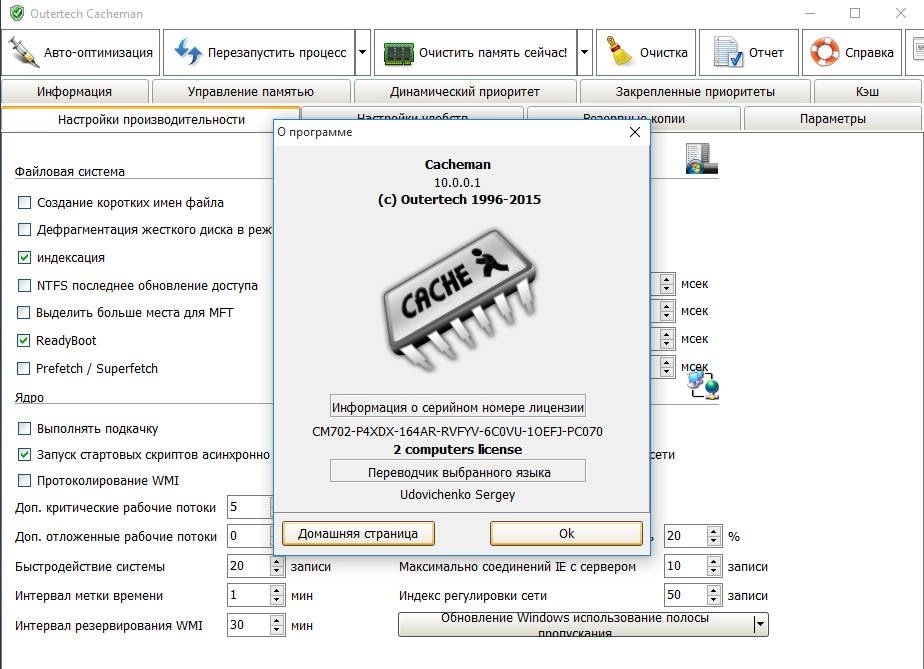Screen dimensions: 924x669
Task: Click Интервал резервирования WMI value field
Action: [248, 625]
